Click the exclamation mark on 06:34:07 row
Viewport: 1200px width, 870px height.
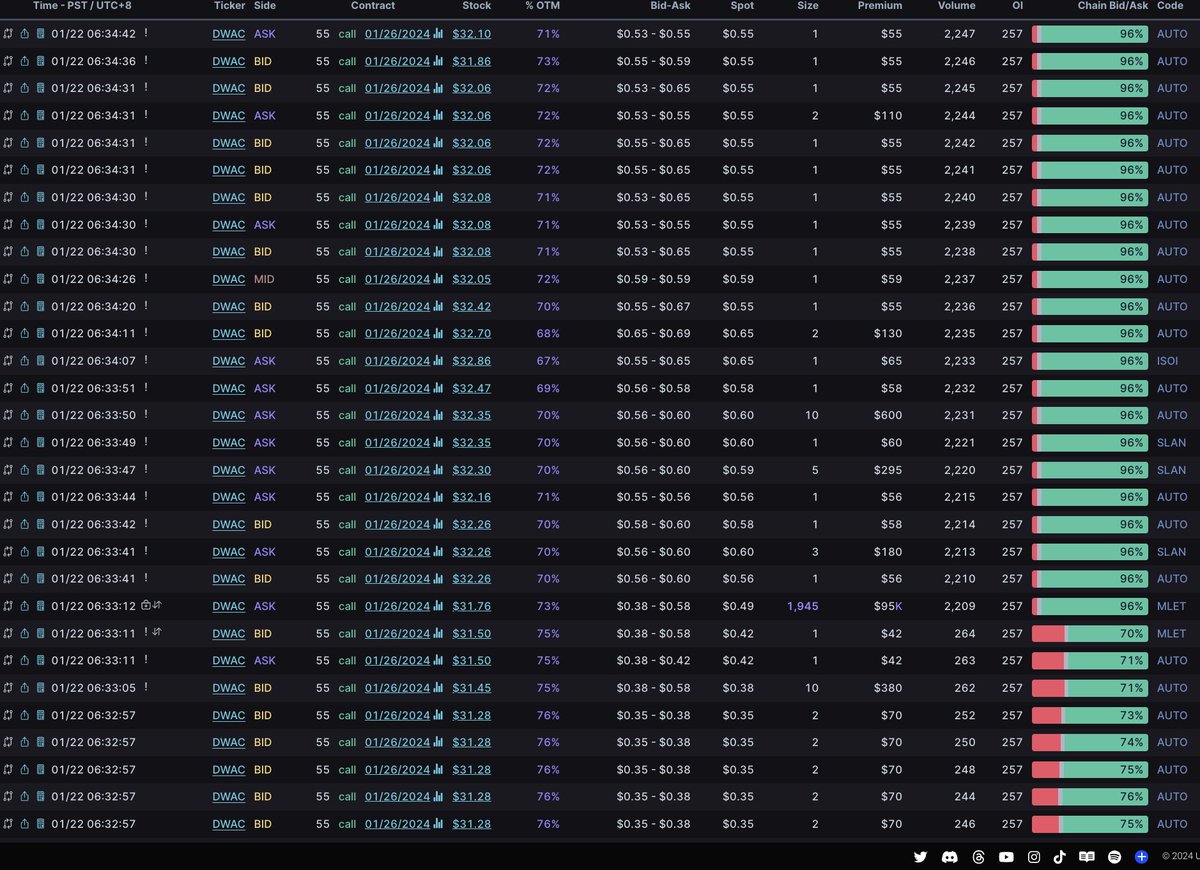click(x=146, y=360)
